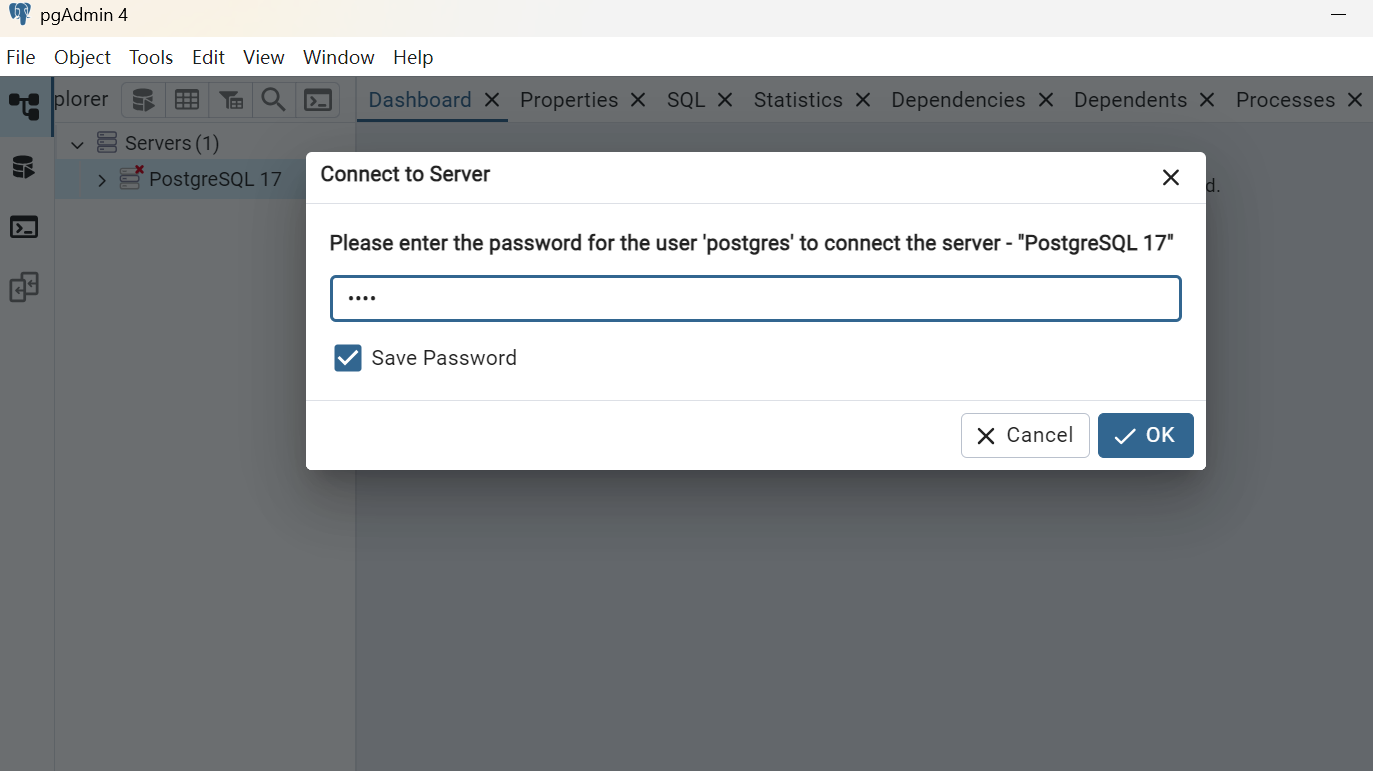The width and height of the screenshot is (1373, 771).
Task: Click the Filtered Rows toolbar icon
Action: pyautogui.click(x=231, y=100)
